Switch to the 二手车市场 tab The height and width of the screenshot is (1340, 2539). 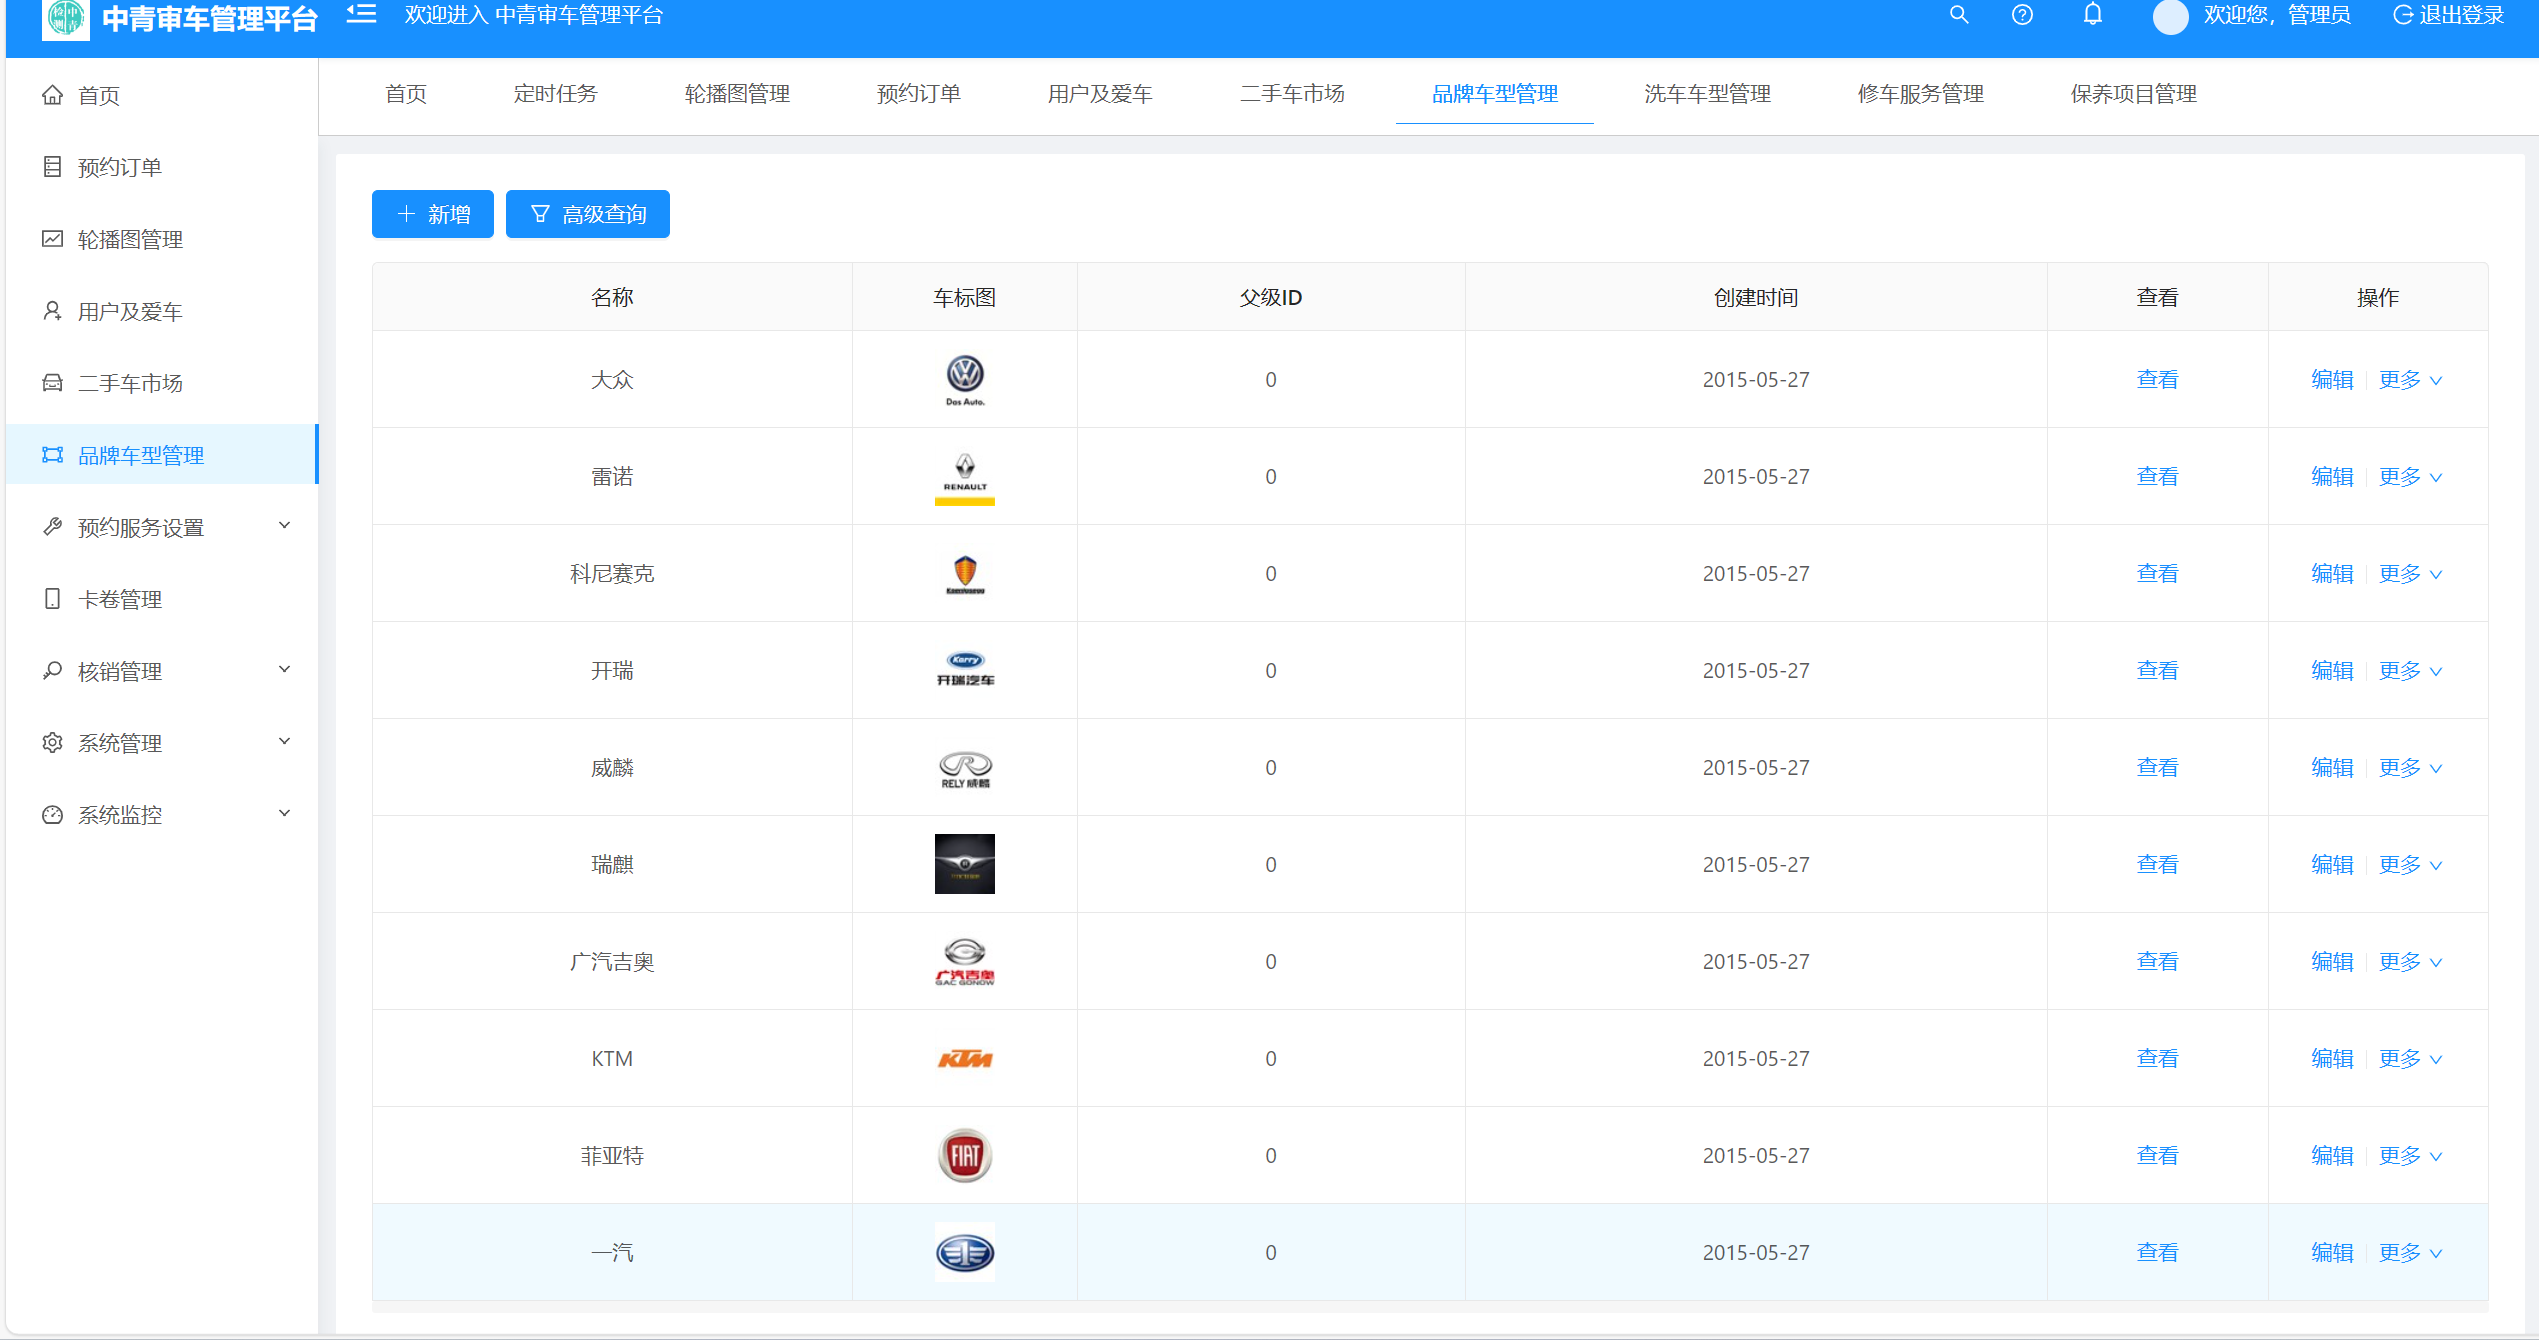pyautogui.click(x=1292, y=94)
